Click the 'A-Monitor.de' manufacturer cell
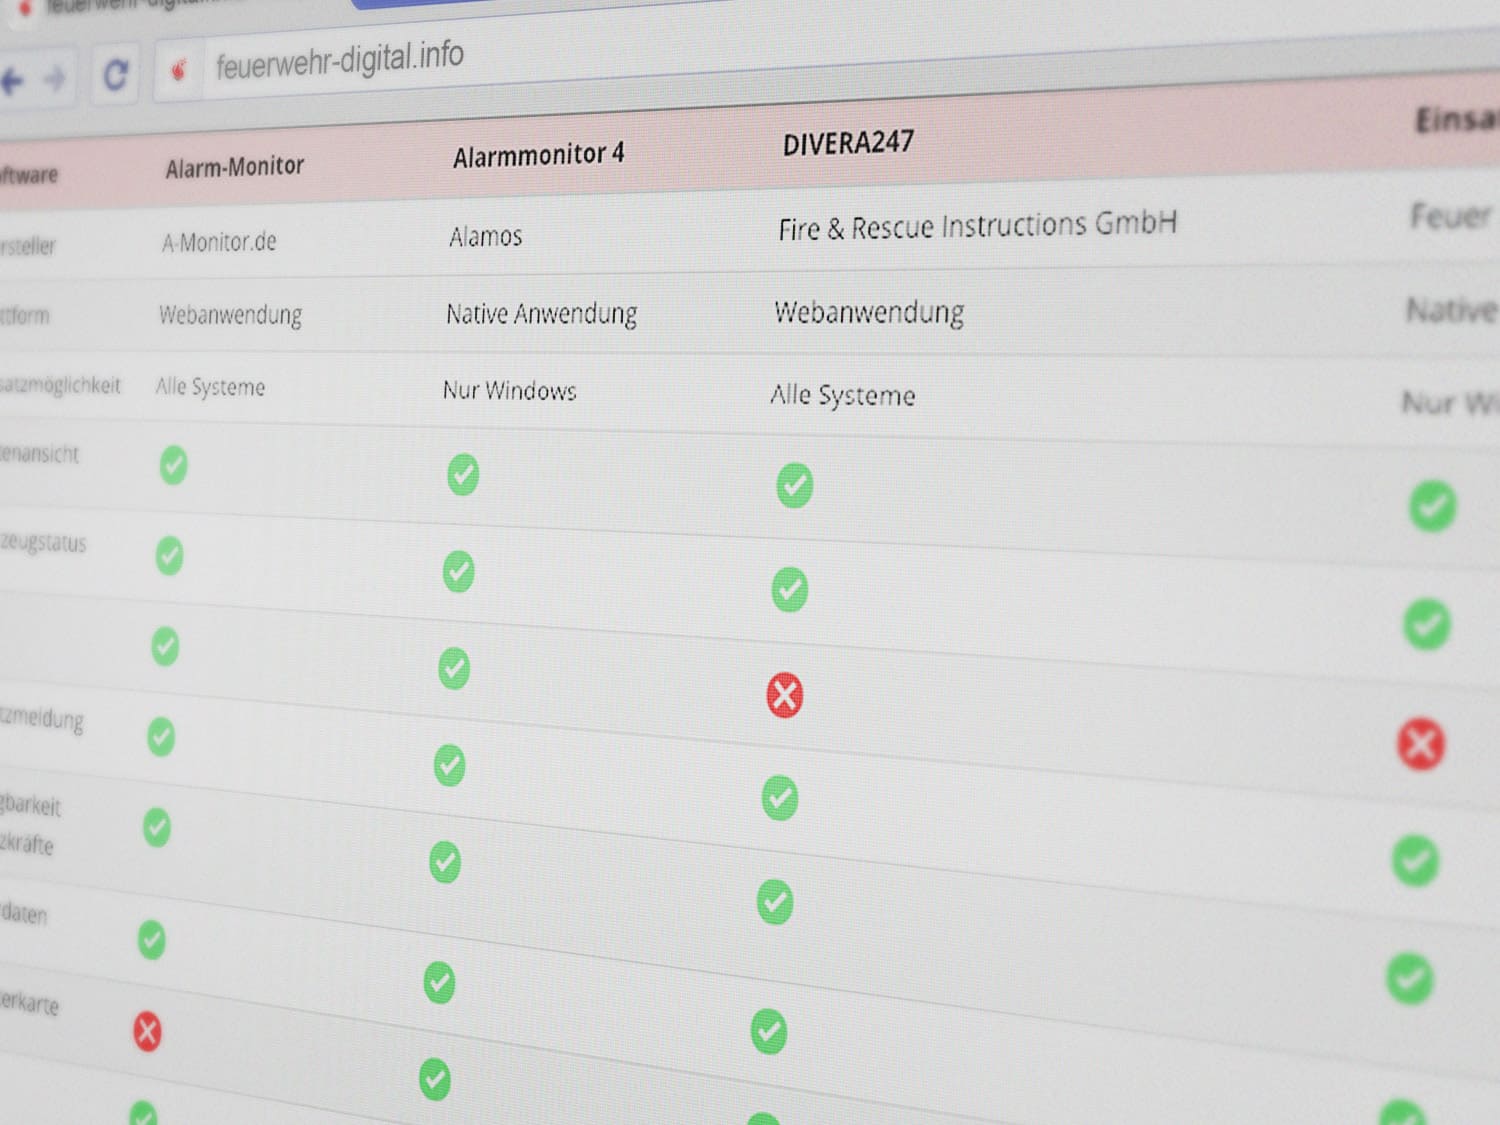The height and width of the screenshot is (1125, 1500). coord(219,242)
